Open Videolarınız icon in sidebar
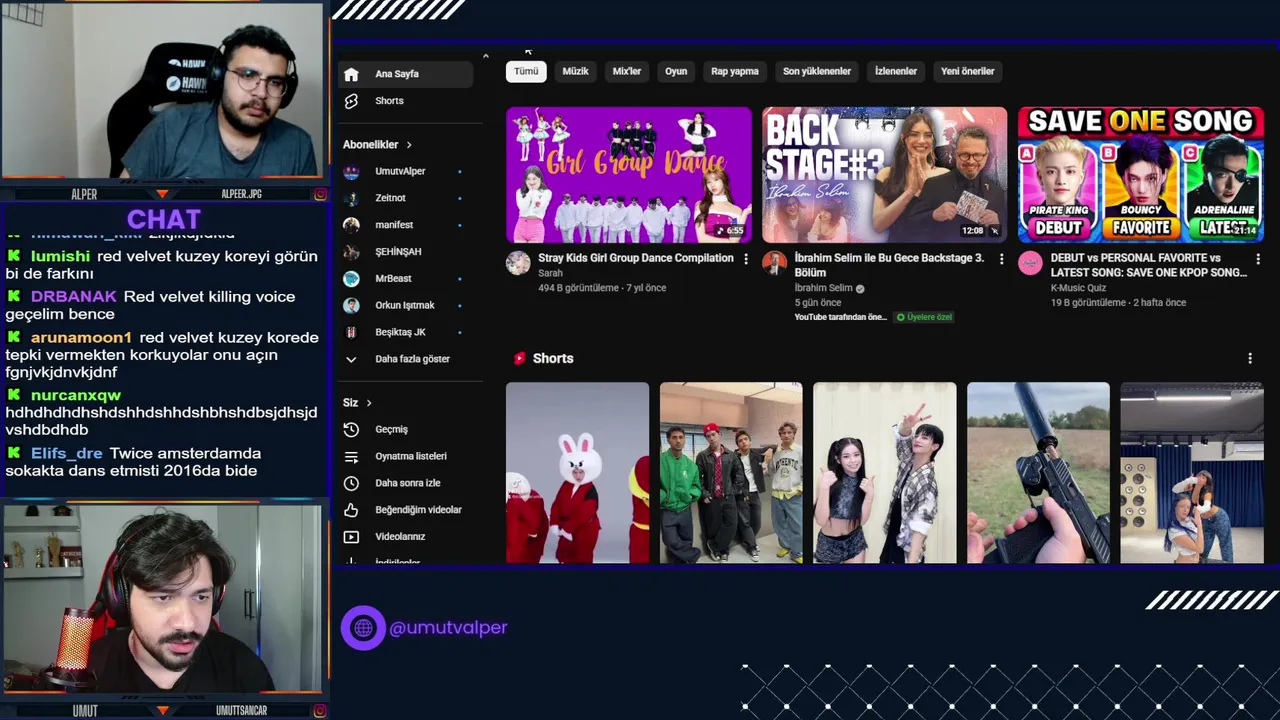 pyautogui.click(x=351, y=537)
